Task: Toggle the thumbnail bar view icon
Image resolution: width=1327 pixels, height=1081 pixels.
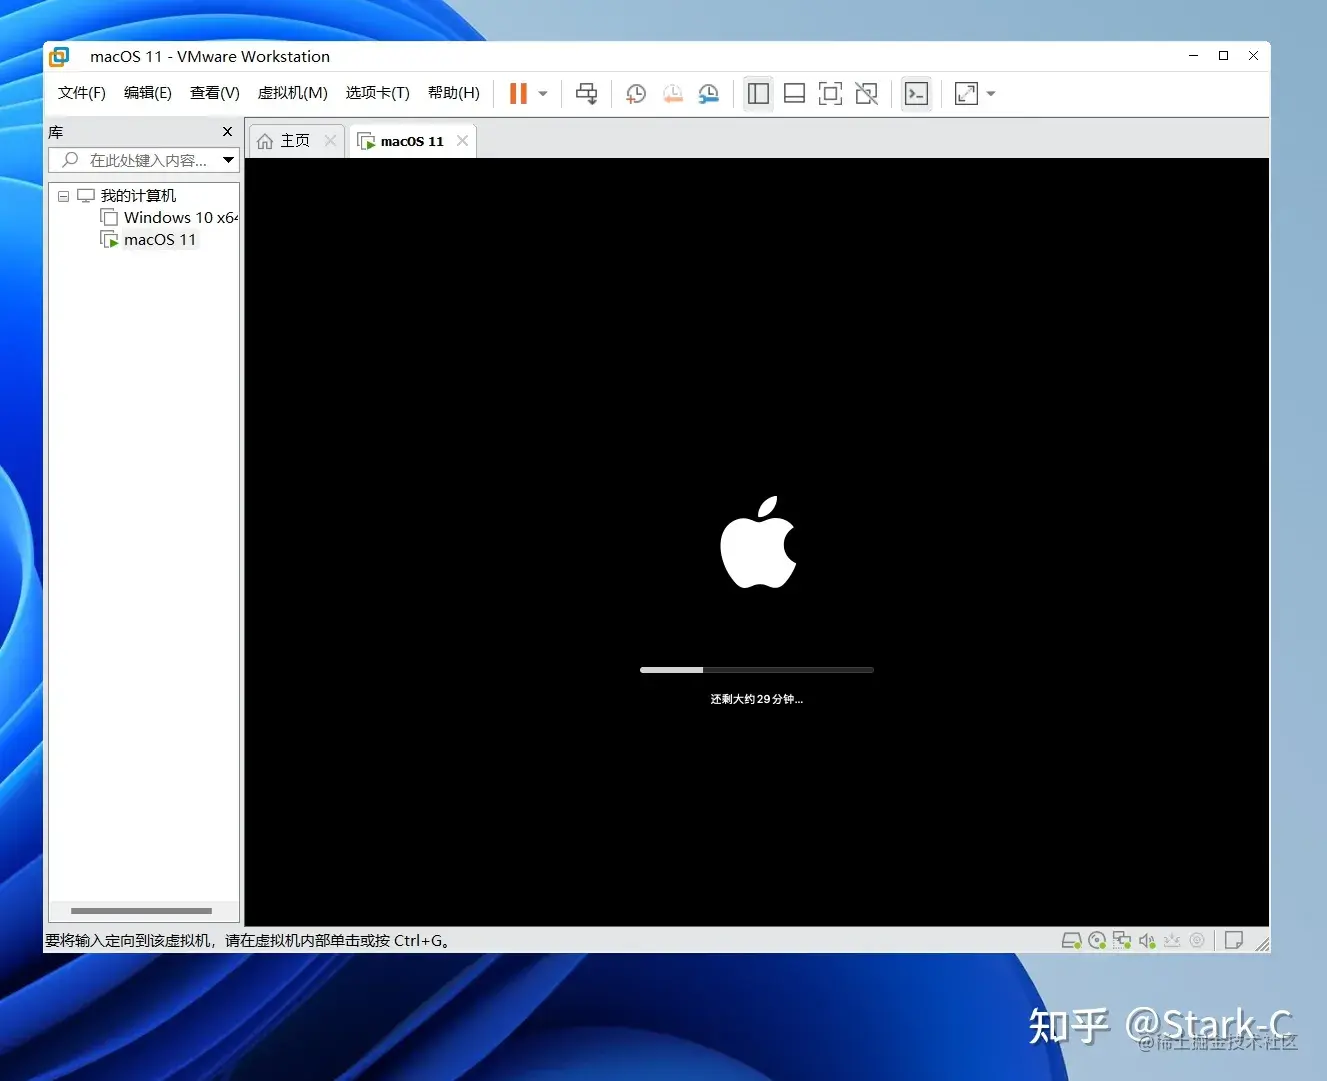Action: (795, 93)
